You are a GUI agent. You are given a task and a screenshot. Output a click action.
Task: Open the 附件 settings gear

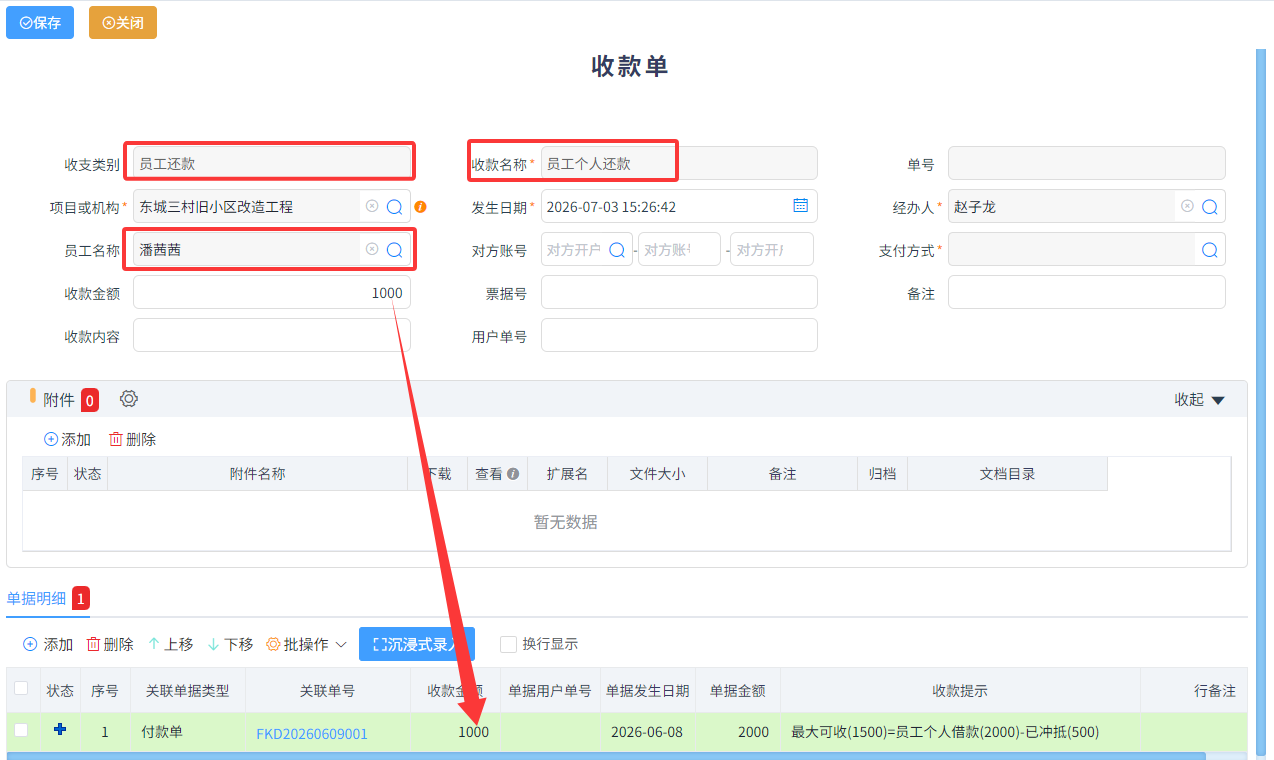129,399
